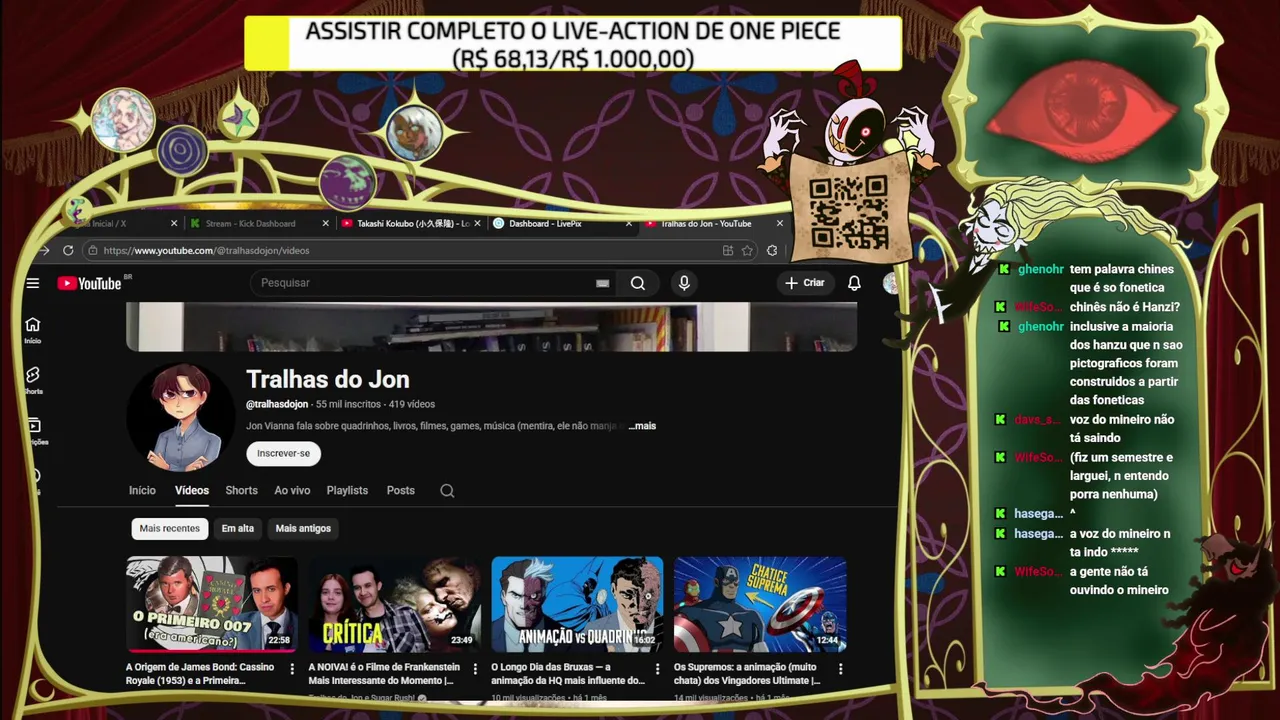Open the channel Vídeos tab
The width and height of the screenshot is (1280, 720).
(192, 490)
